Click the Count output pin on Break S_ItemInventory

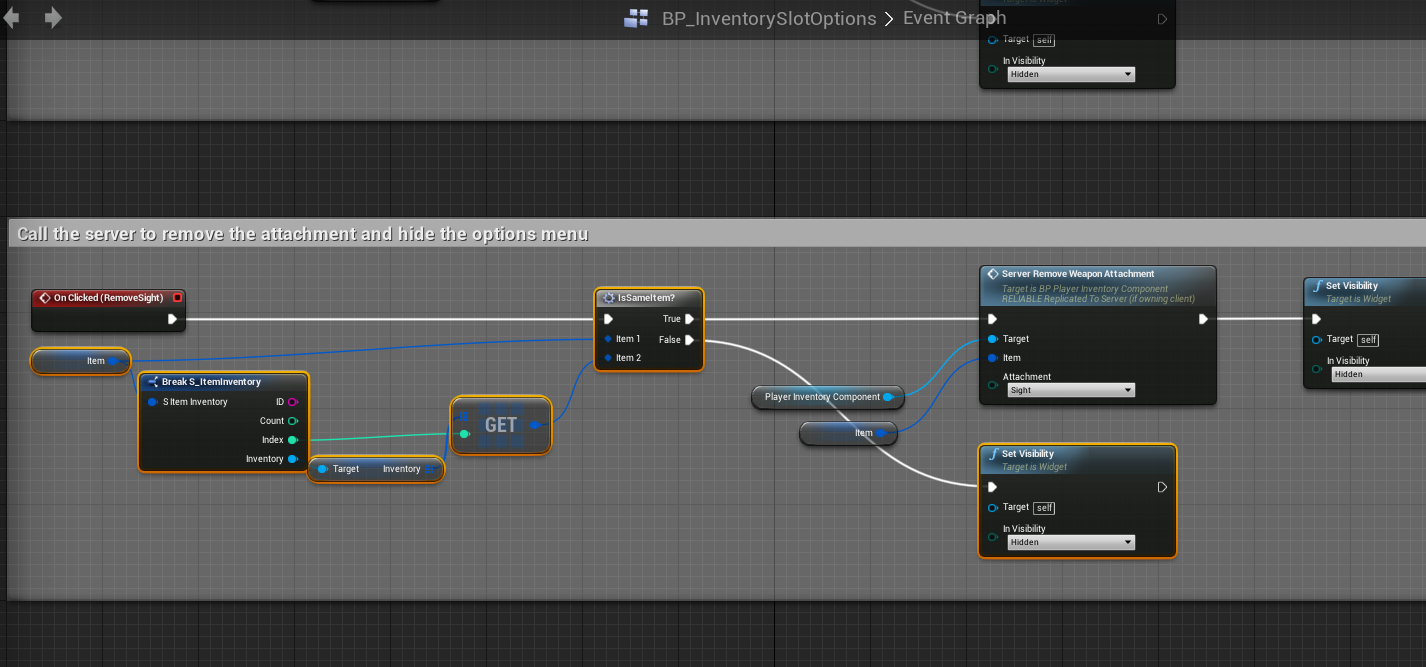click(x=293, y=421)
